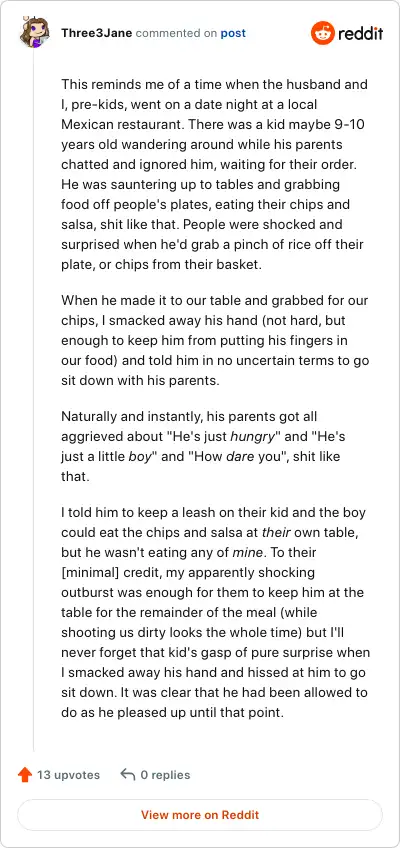Click the reddit wordmark text
The height and width of the screenshot is (848, 400).
pos(361,34)
